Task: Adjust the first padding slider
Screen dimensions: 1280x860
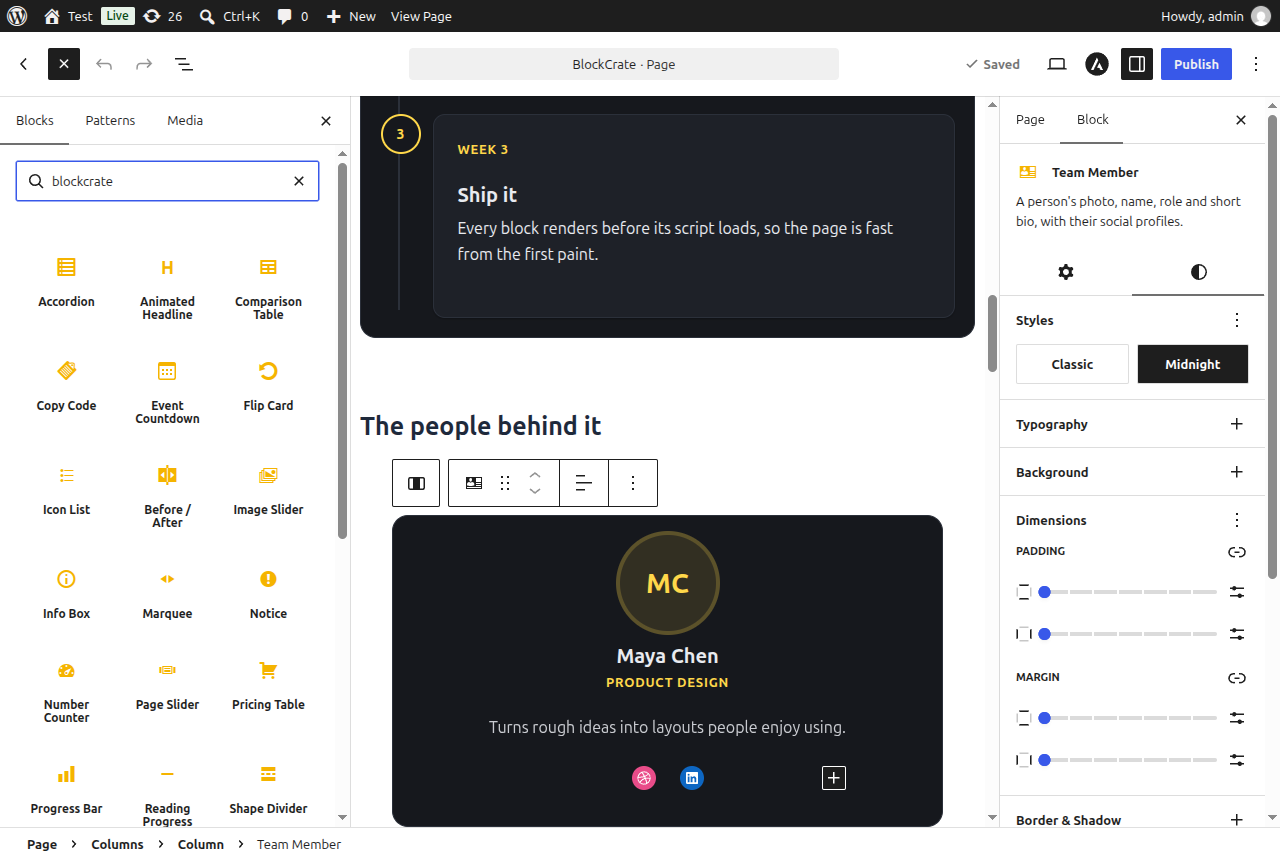Action: click(1130, 592)
